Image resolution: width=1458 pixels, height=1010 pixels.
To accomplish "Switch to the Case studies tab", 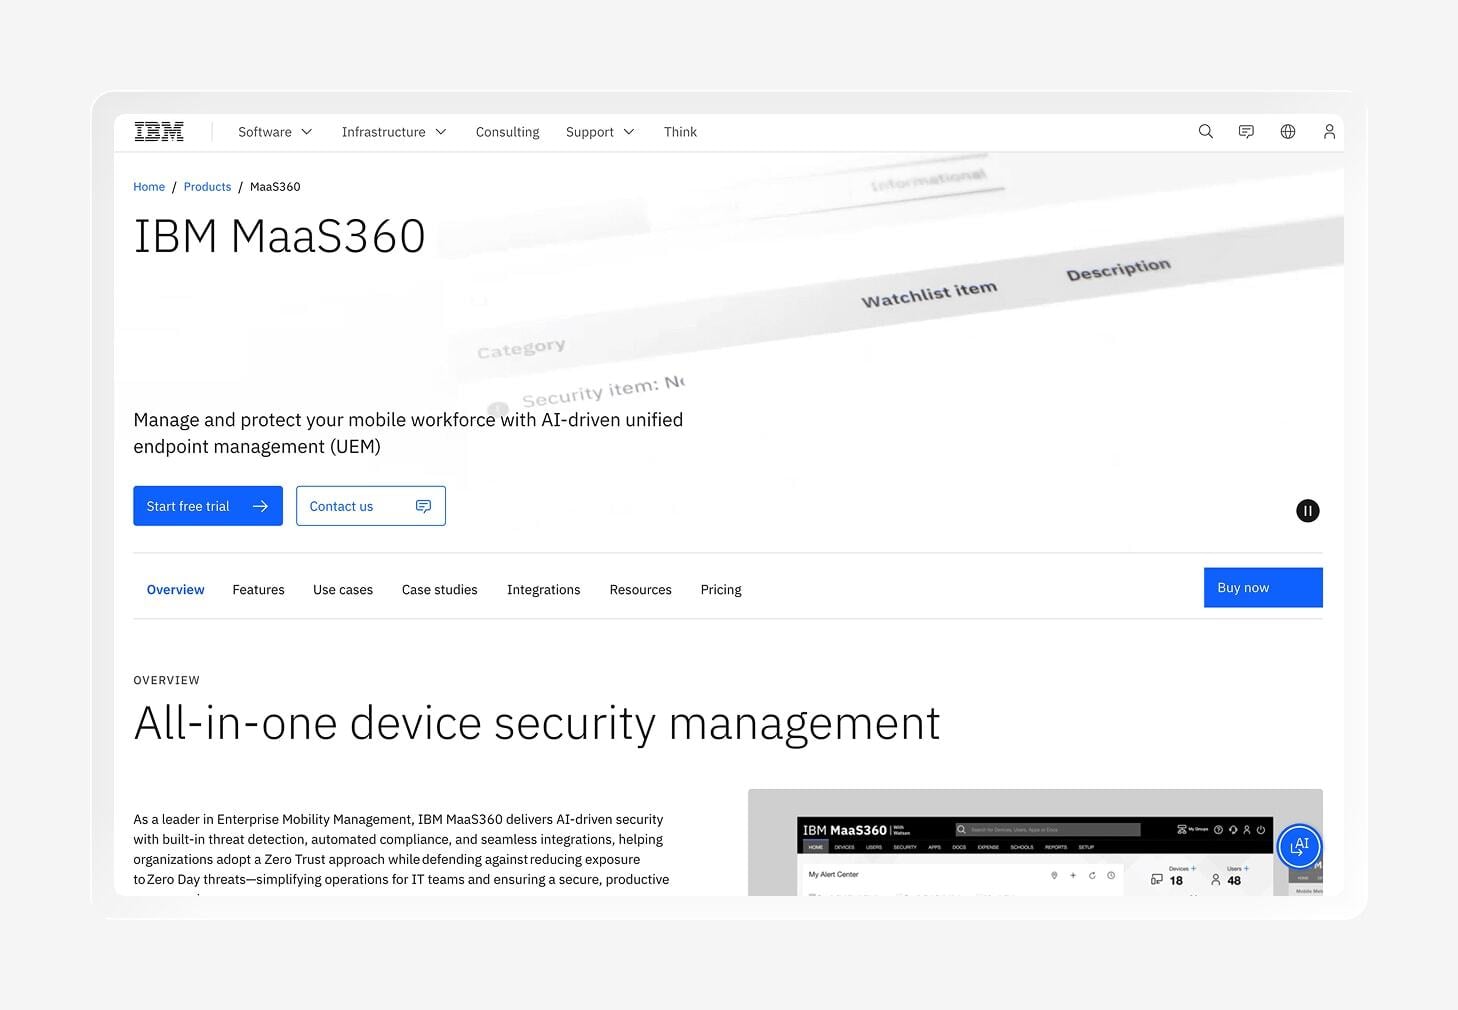I will [x=440, y=590].
